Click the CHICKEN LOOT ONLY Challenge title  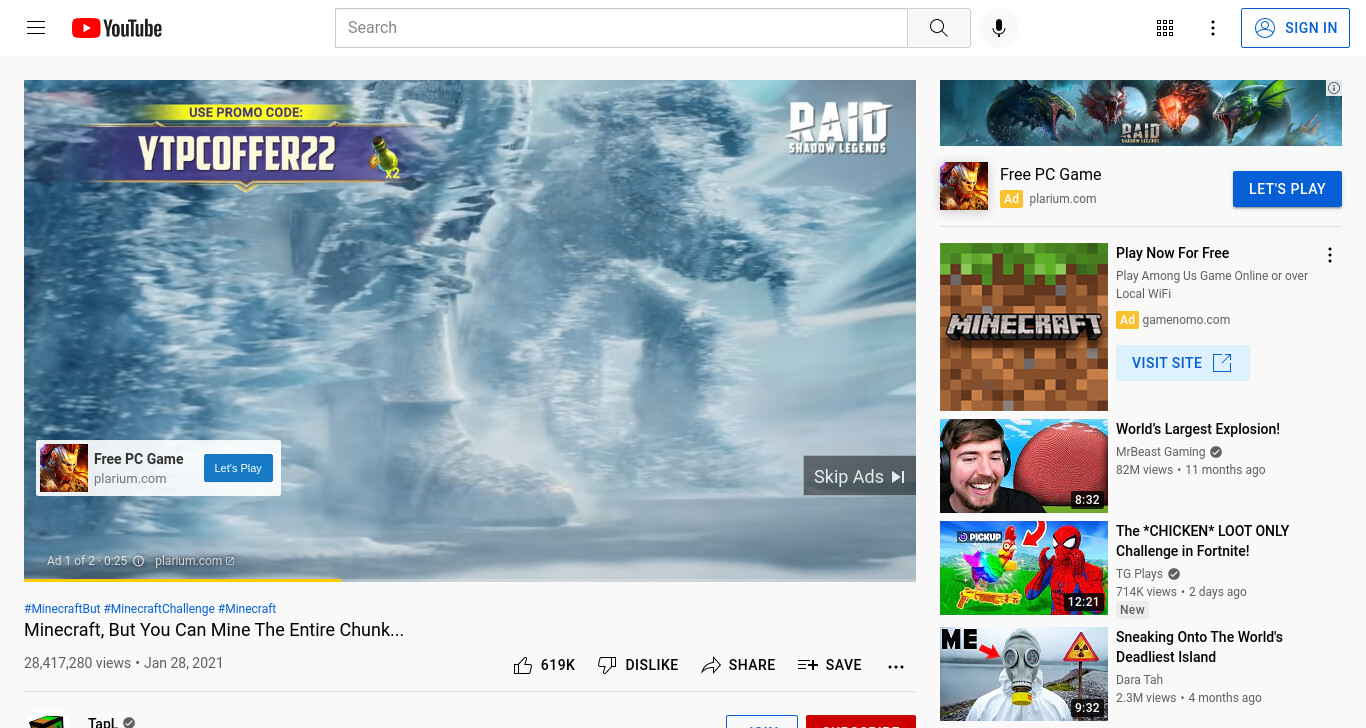coord(1203,541)
